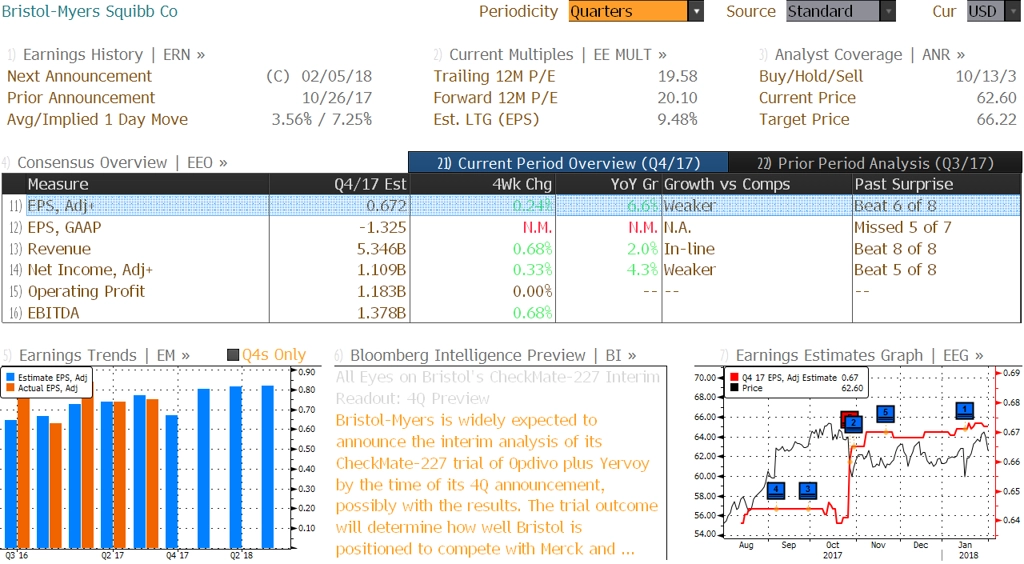Click Avg/Implied 1 Day Move value

322,119
